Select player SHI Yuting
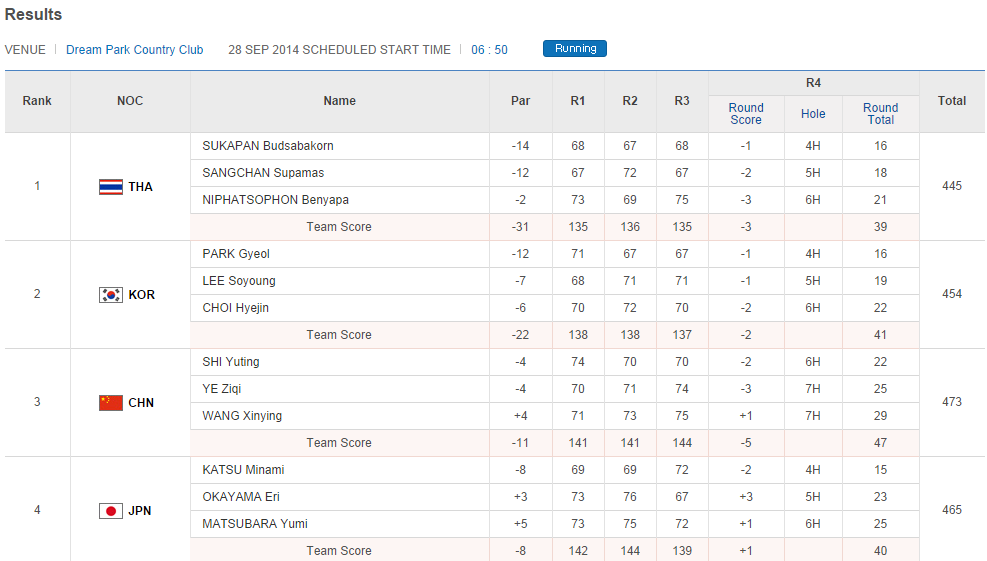The height and width of the screenshot is (561, 987). click(x=231, y=362)
